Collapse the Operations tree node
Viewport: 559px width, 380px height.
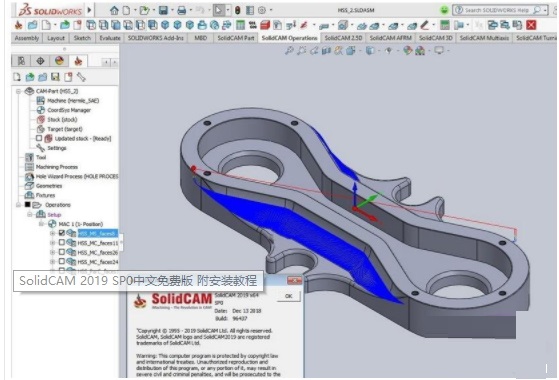click(x=18, y=205)
